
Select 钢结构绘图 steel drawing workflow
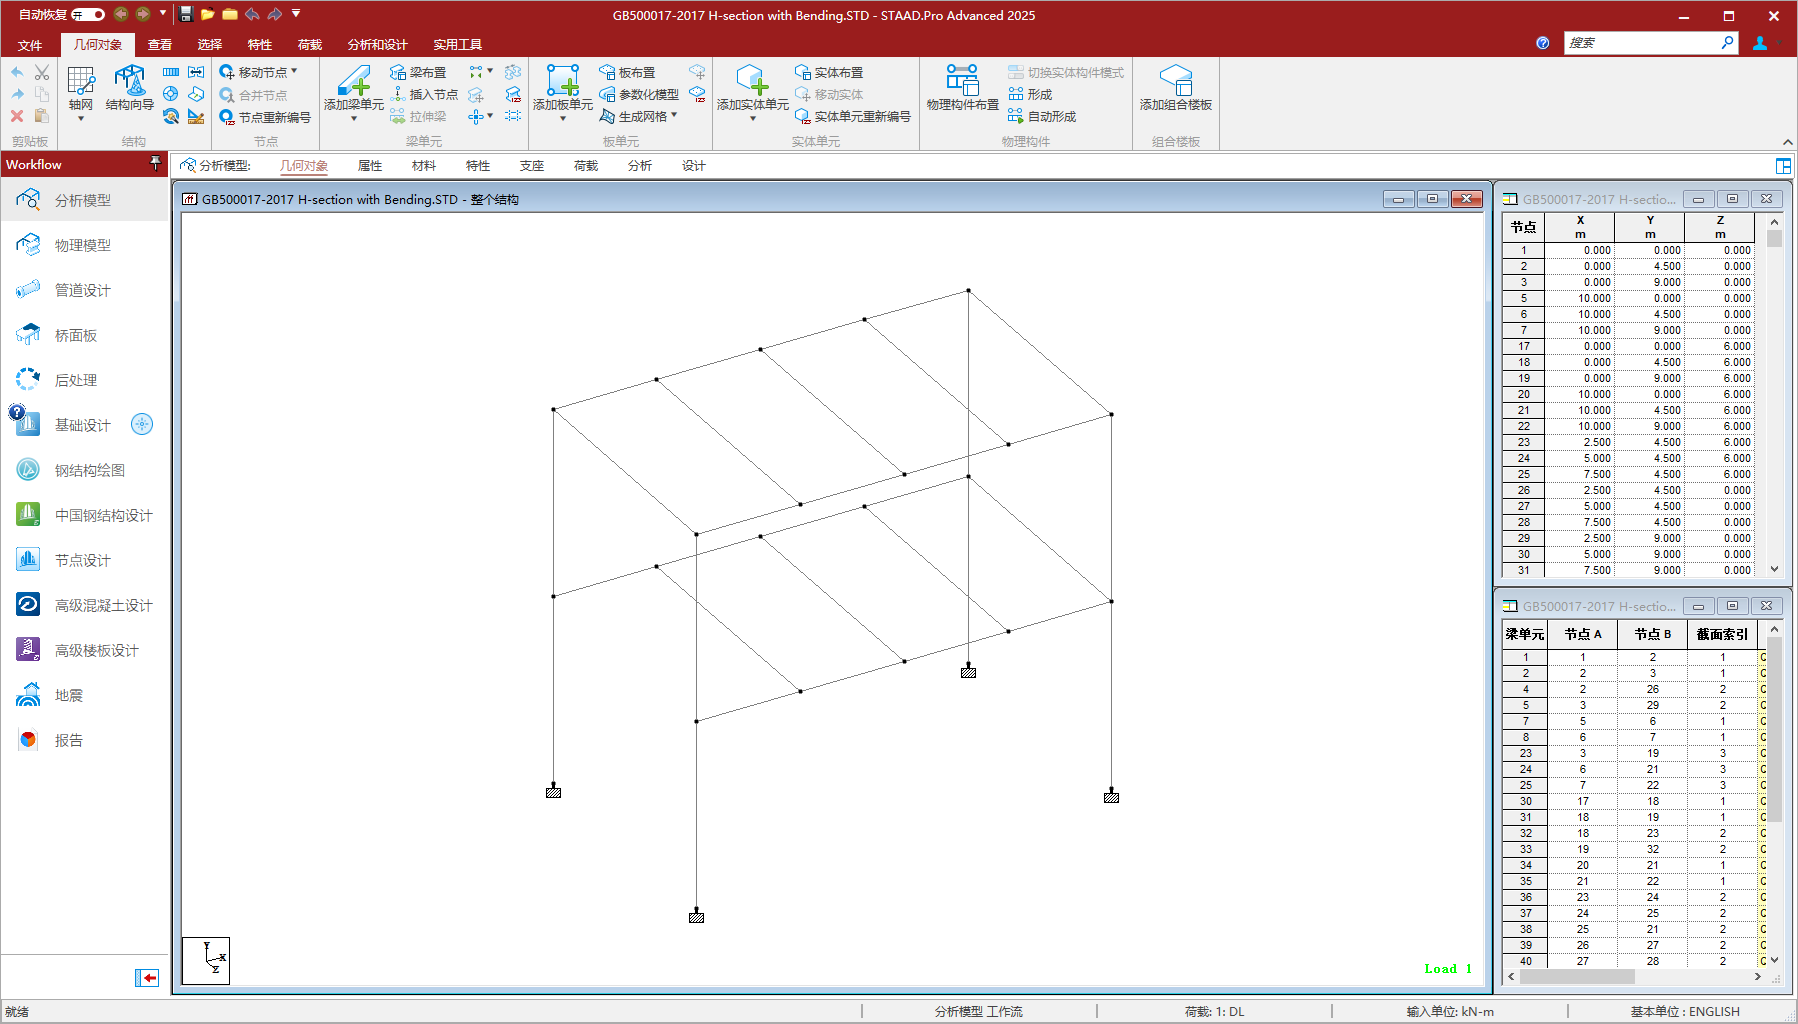pyautogui.click(x=85, y=470)
